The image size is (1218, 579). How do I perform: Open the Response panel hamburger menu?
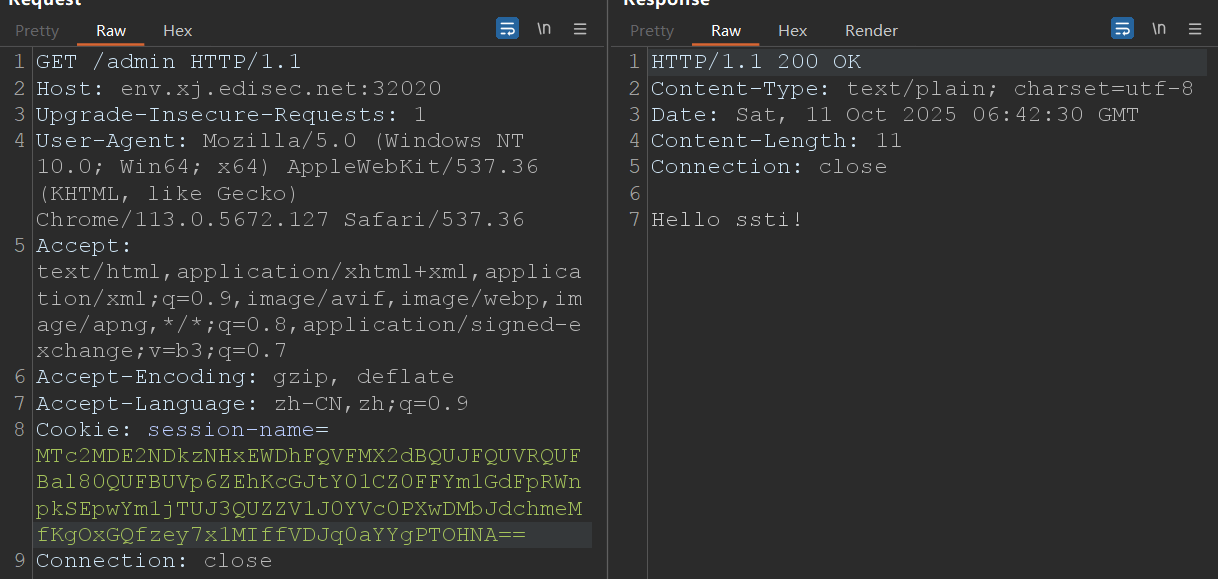click(1195, 29)
